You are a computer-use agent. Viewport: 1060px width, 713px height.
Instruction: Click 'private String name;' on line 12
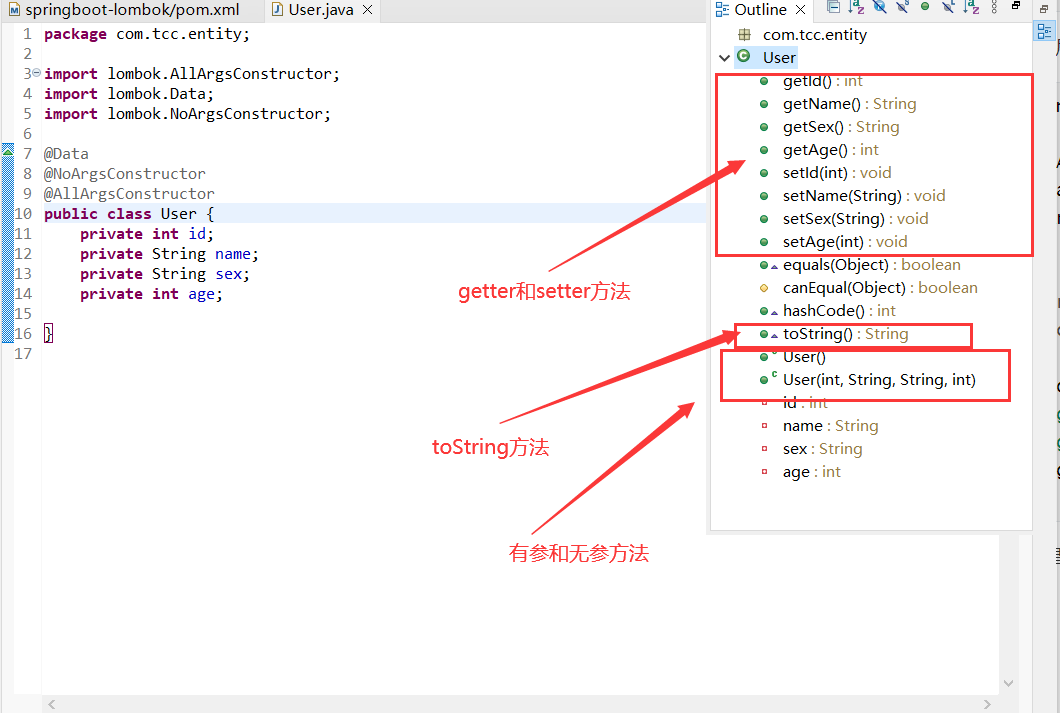pos(169,254)
